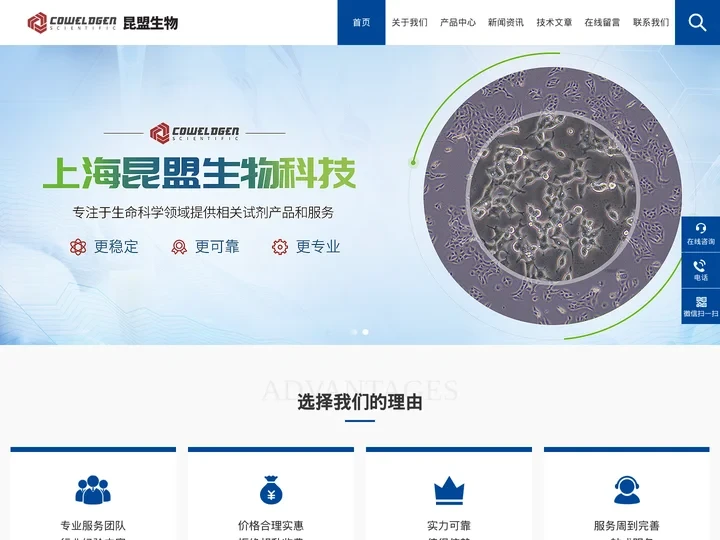Click the 在线咨询 side label
The width and height of the screenshot is (720, 540).
click(701, 242)
